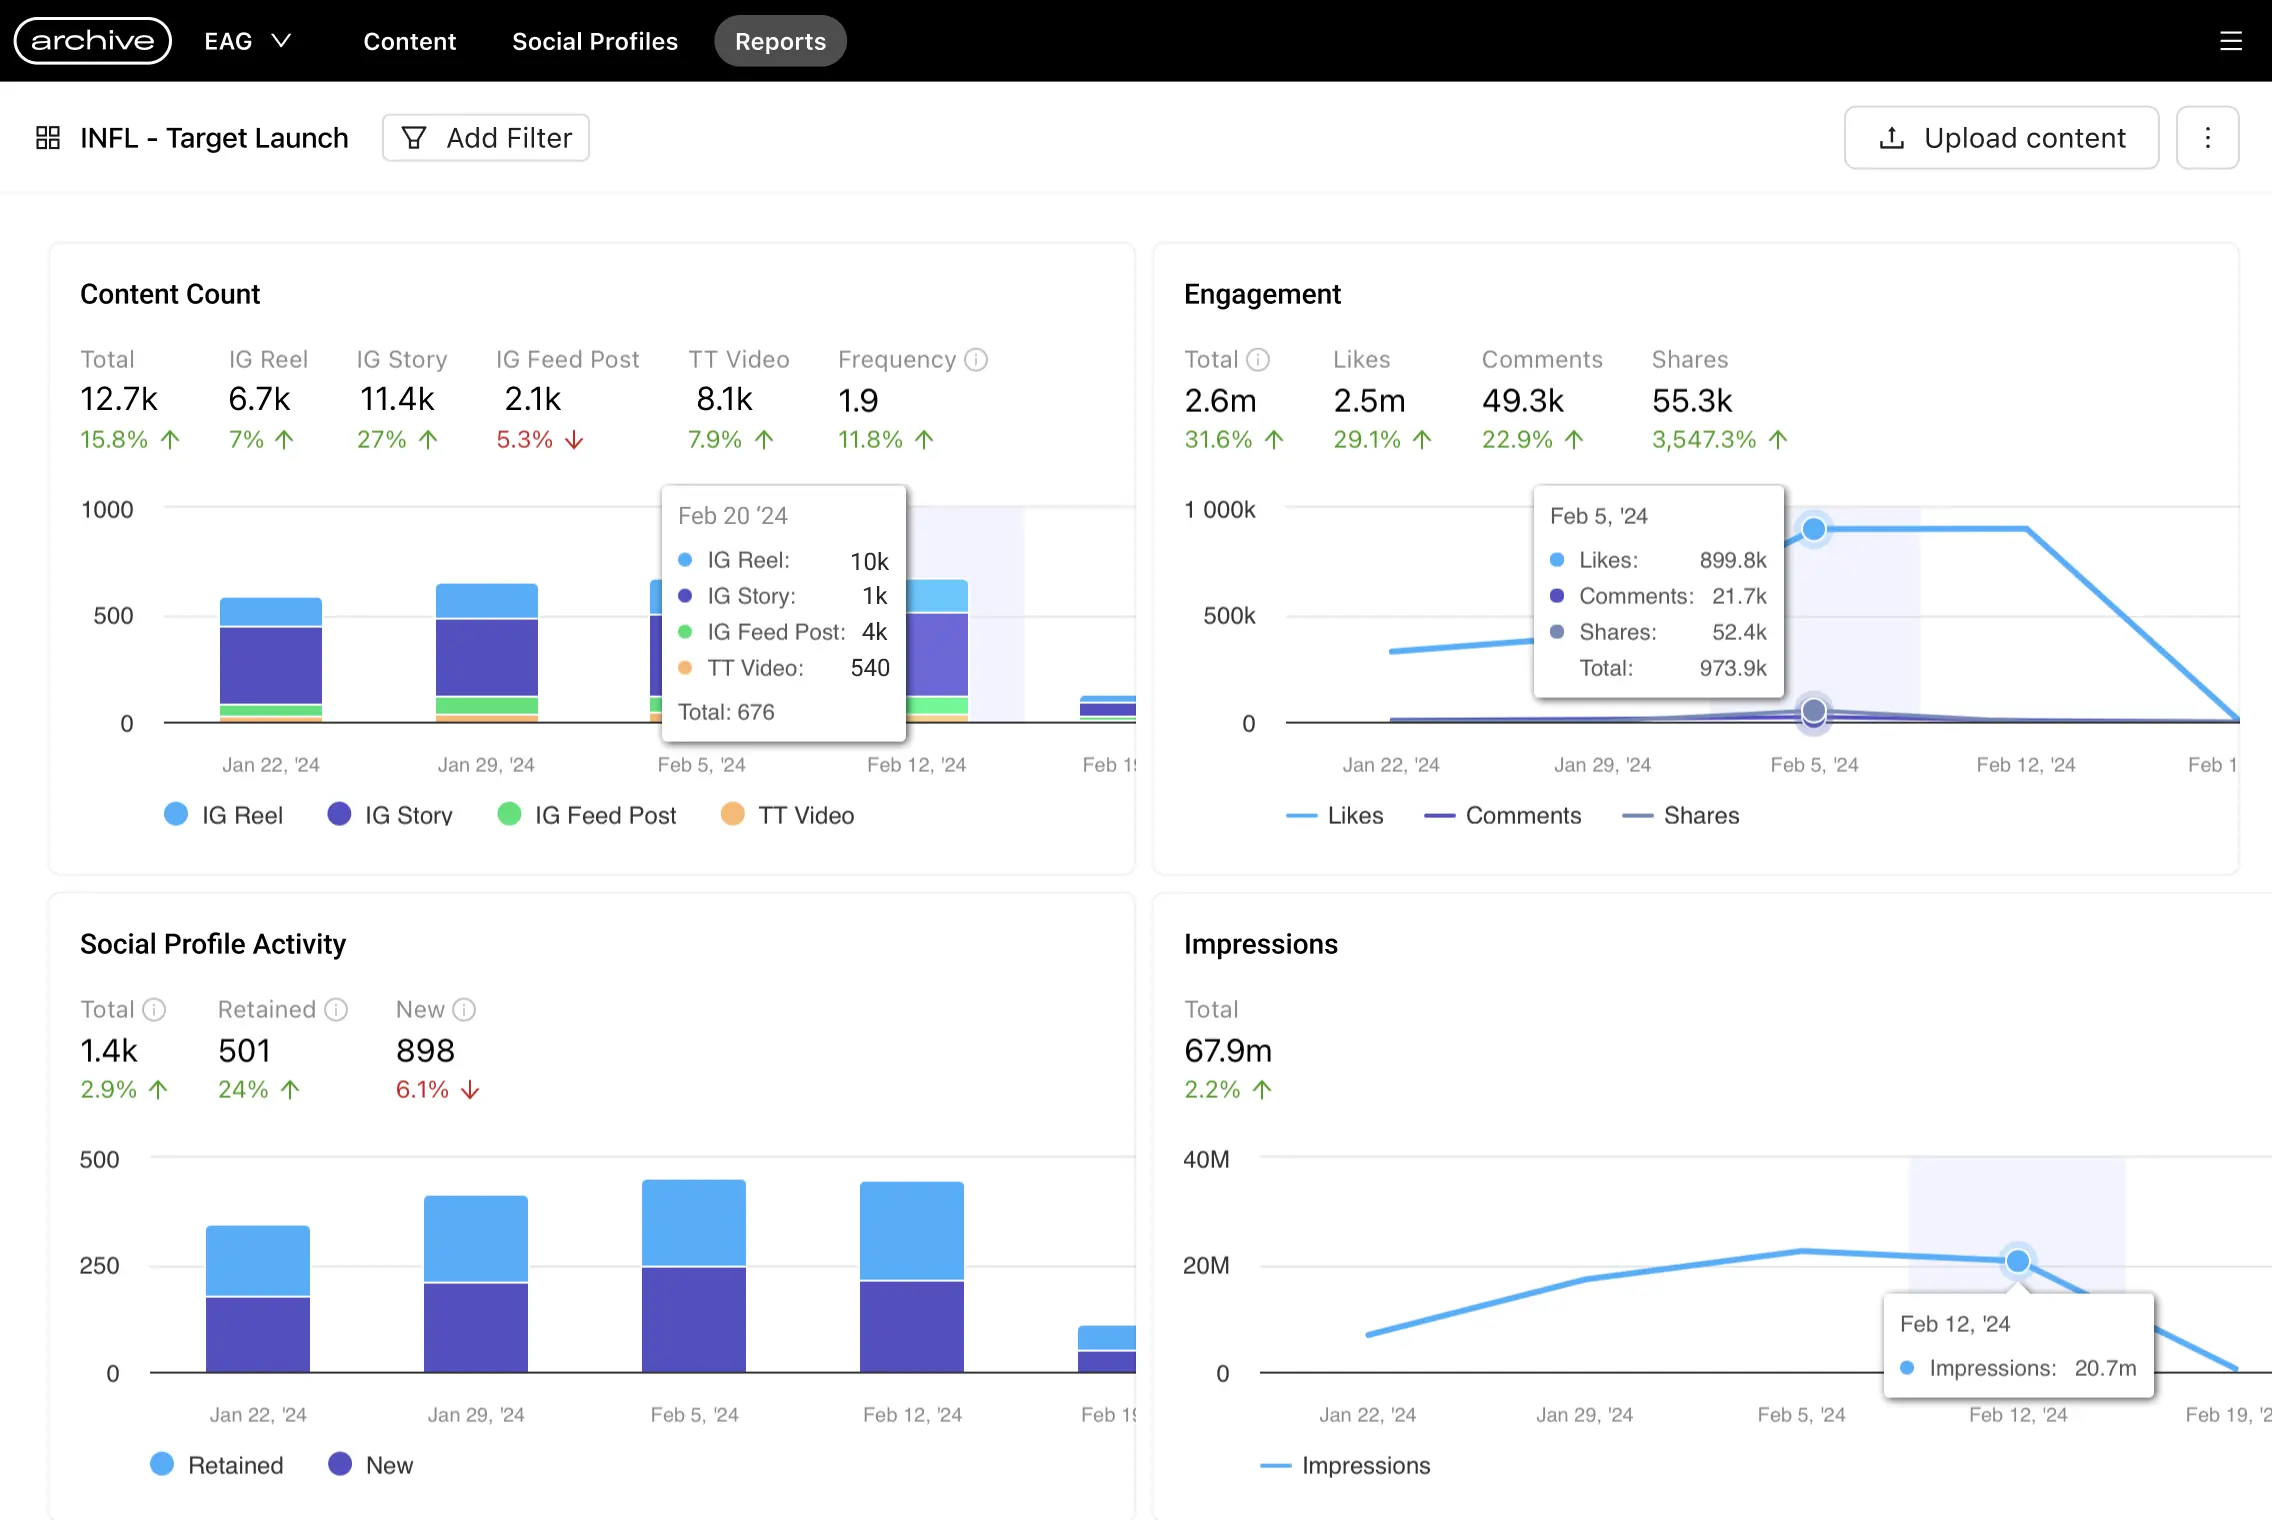
Task: Click the New legend color dot
Action: (x=340, y=1464)
